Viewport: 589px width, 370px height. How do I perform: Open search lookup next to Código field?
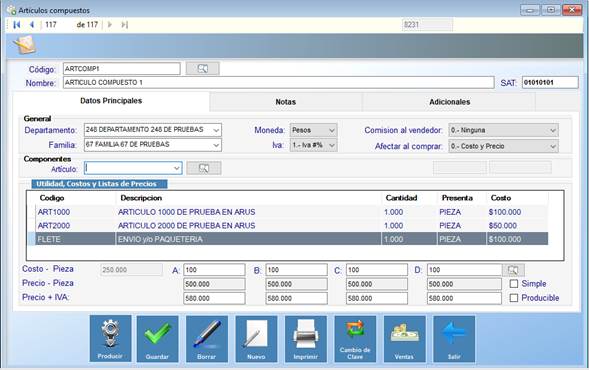click(x=202, y=68)
